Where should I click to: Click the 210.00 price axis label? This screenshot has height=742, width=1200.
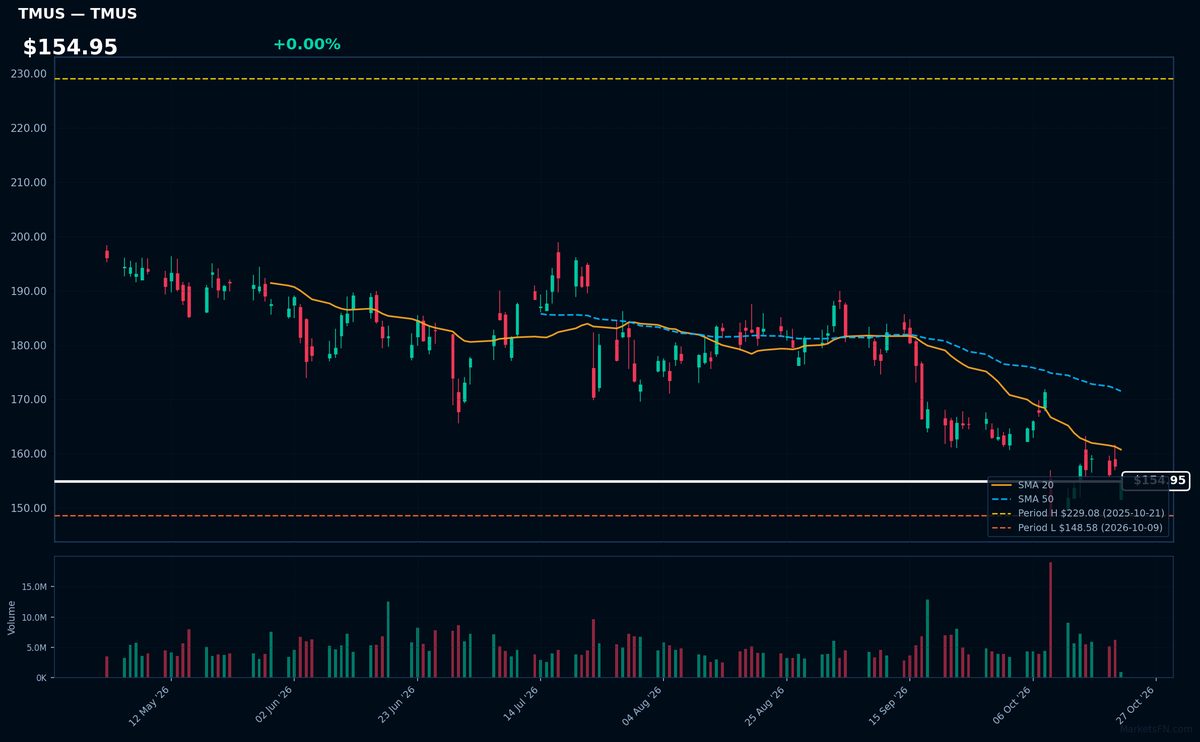click(x=28, y=182)
